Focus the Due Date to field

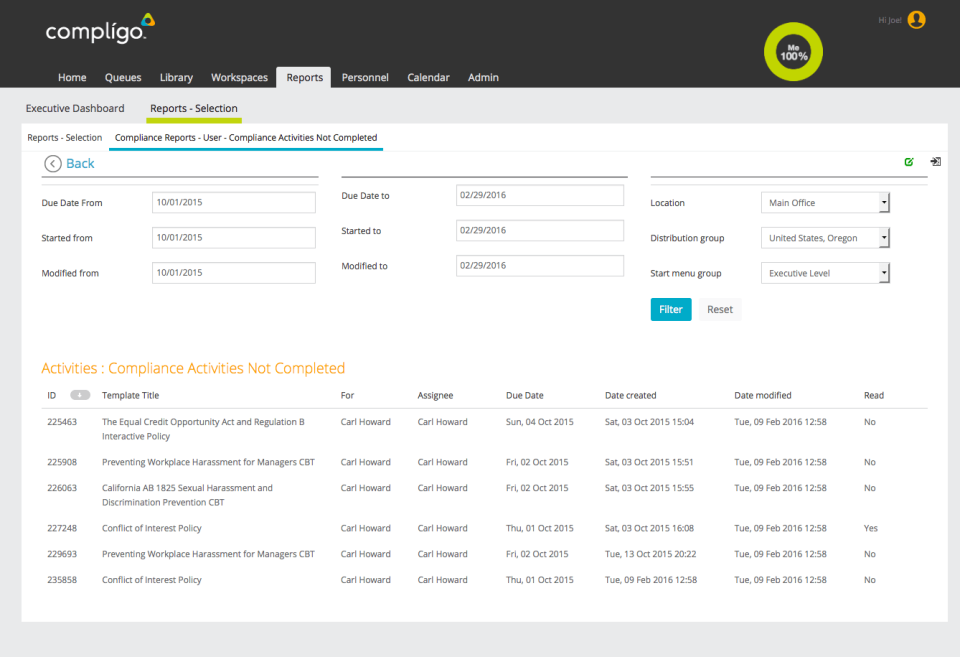coord(540,195)
